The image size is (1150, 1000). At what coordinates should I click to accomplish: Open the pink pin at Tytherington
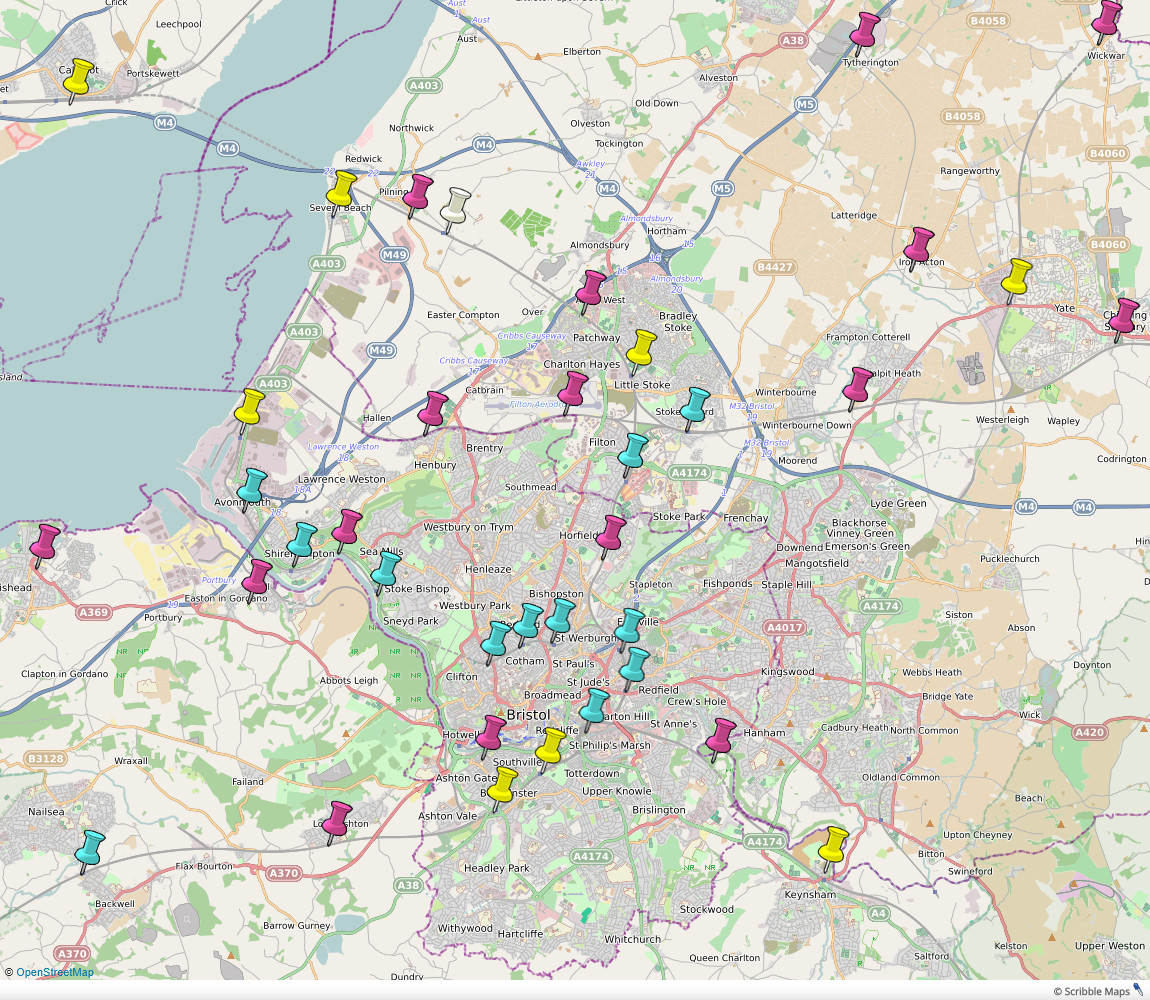[x=864, y=30]
